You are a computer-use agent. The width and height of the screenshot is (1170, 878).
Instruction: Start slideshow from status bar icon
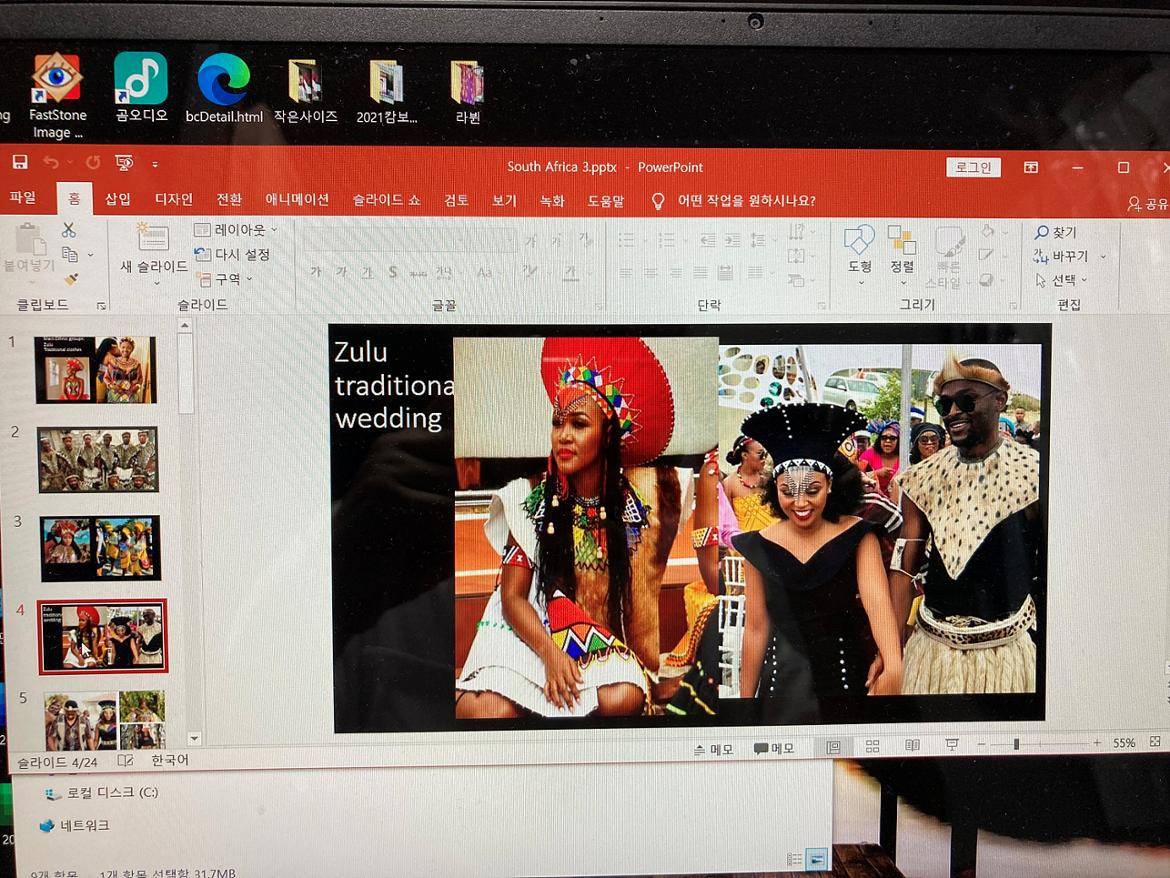(x=952, y=746)
